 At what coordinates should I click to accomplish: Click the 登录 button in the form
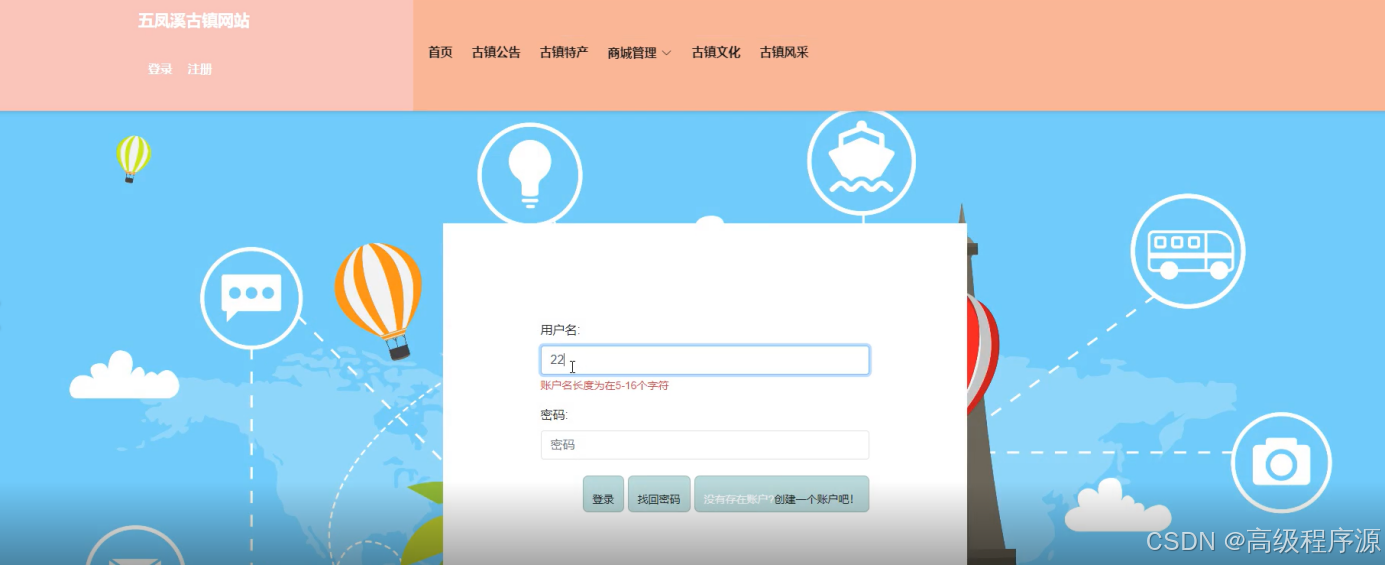pos(603,494)
